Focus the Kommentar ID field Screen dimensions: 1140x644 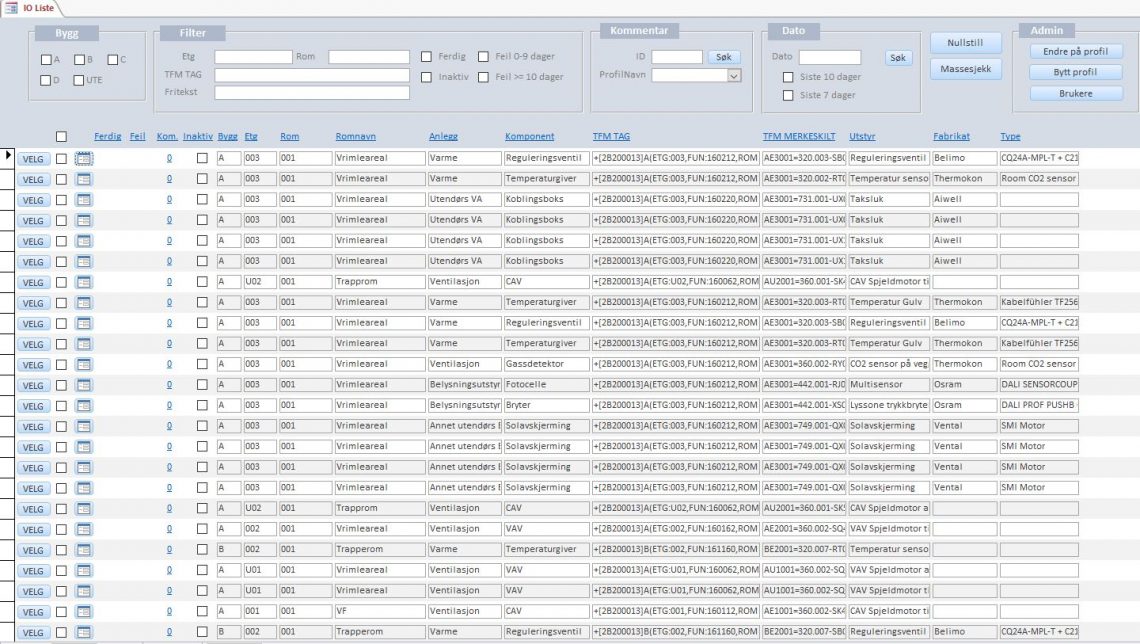[677, 57]
